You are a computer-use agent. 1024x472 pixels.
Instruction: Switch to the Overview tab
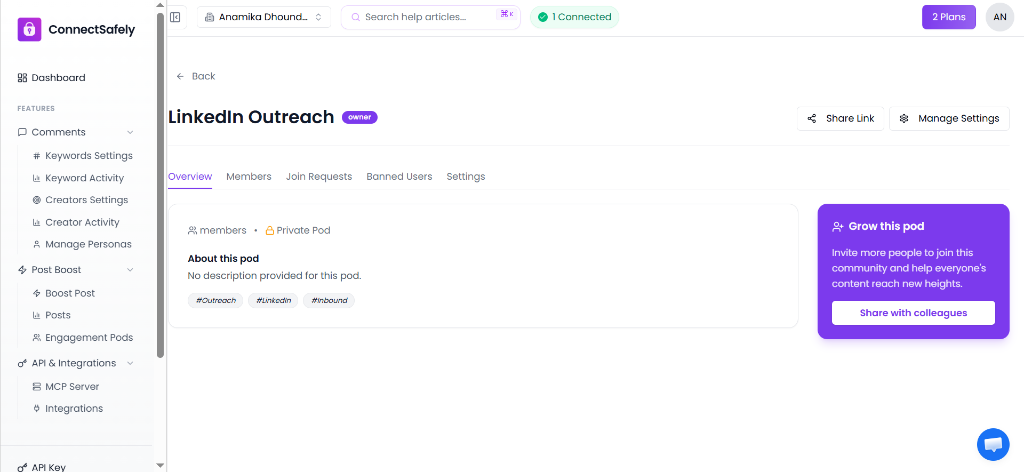coord(190,176)
